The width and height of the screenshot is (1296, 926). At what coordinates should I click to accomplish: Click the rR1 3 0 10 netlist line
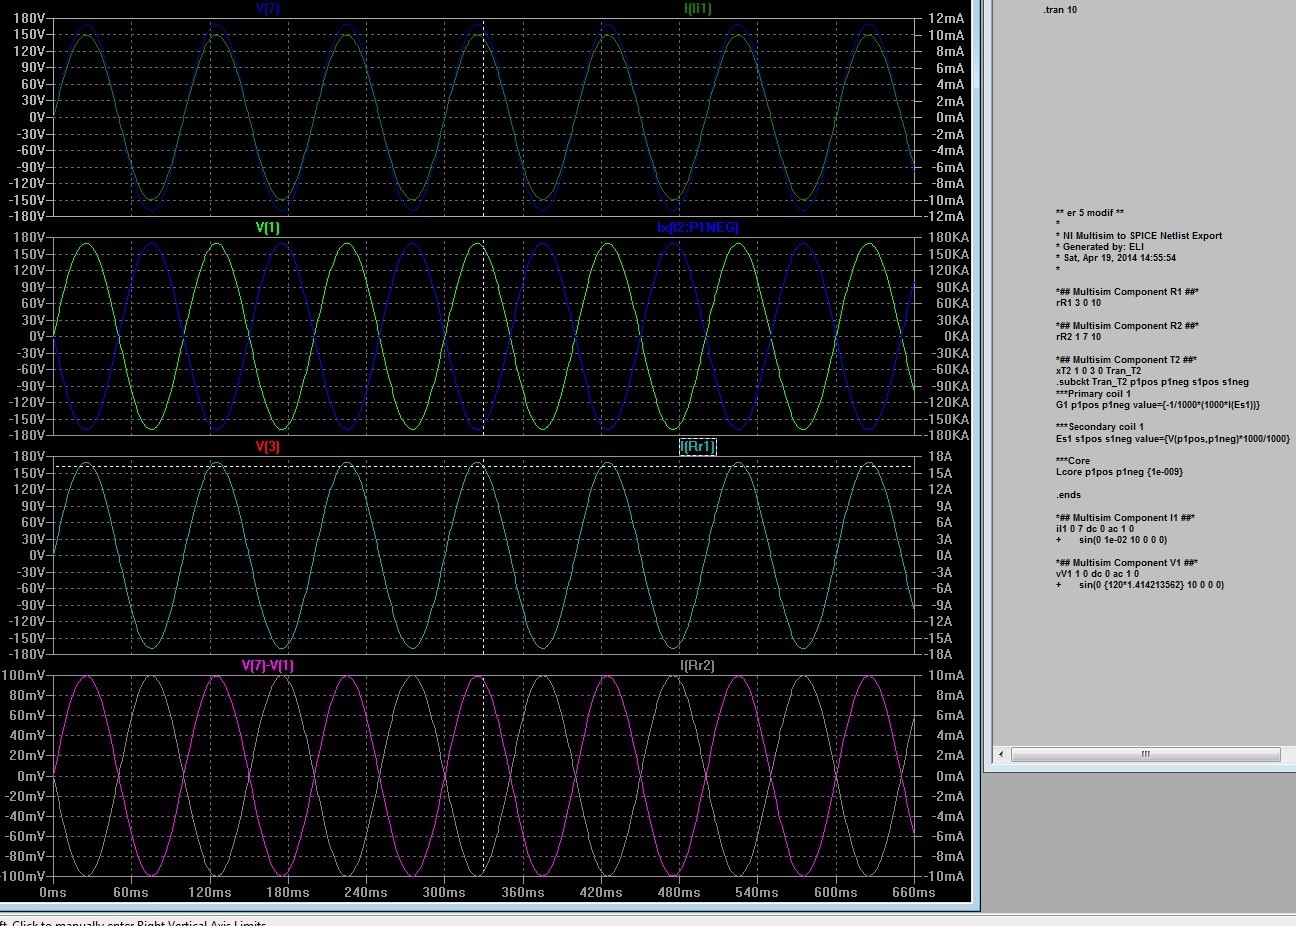[1078, 303]
